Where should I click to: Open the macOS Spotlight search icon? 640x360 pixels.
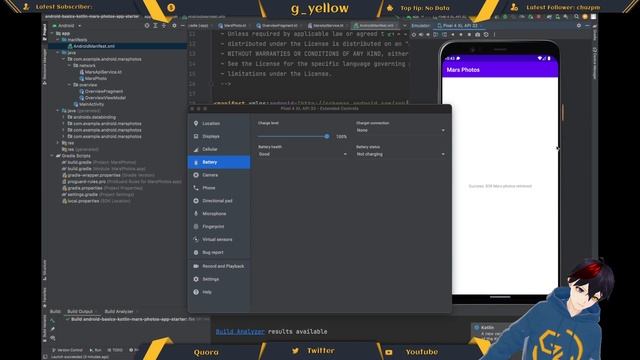tap(576, 17)
